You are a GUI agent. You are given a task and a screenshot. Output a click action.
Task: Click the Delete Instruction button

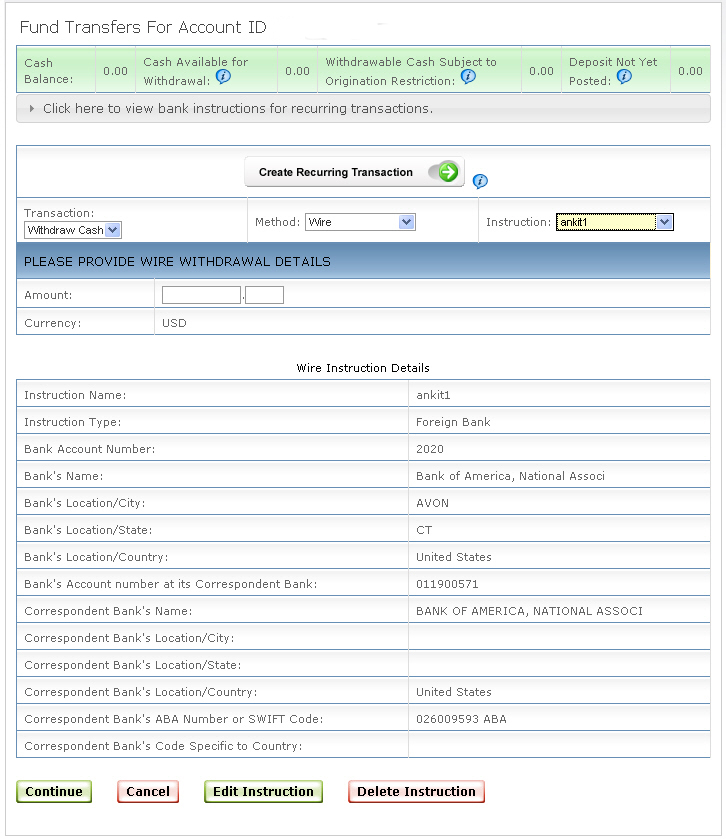point(416,791)
